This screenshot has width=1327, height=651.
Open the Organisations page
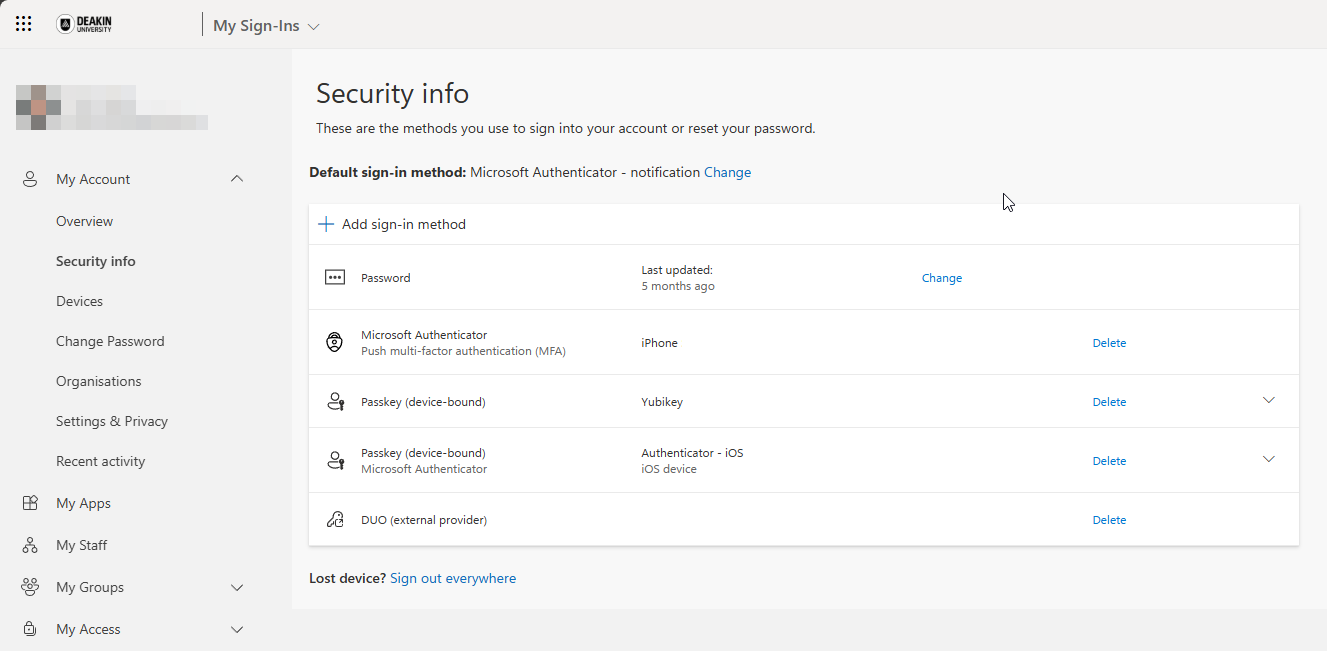point(99,381)
